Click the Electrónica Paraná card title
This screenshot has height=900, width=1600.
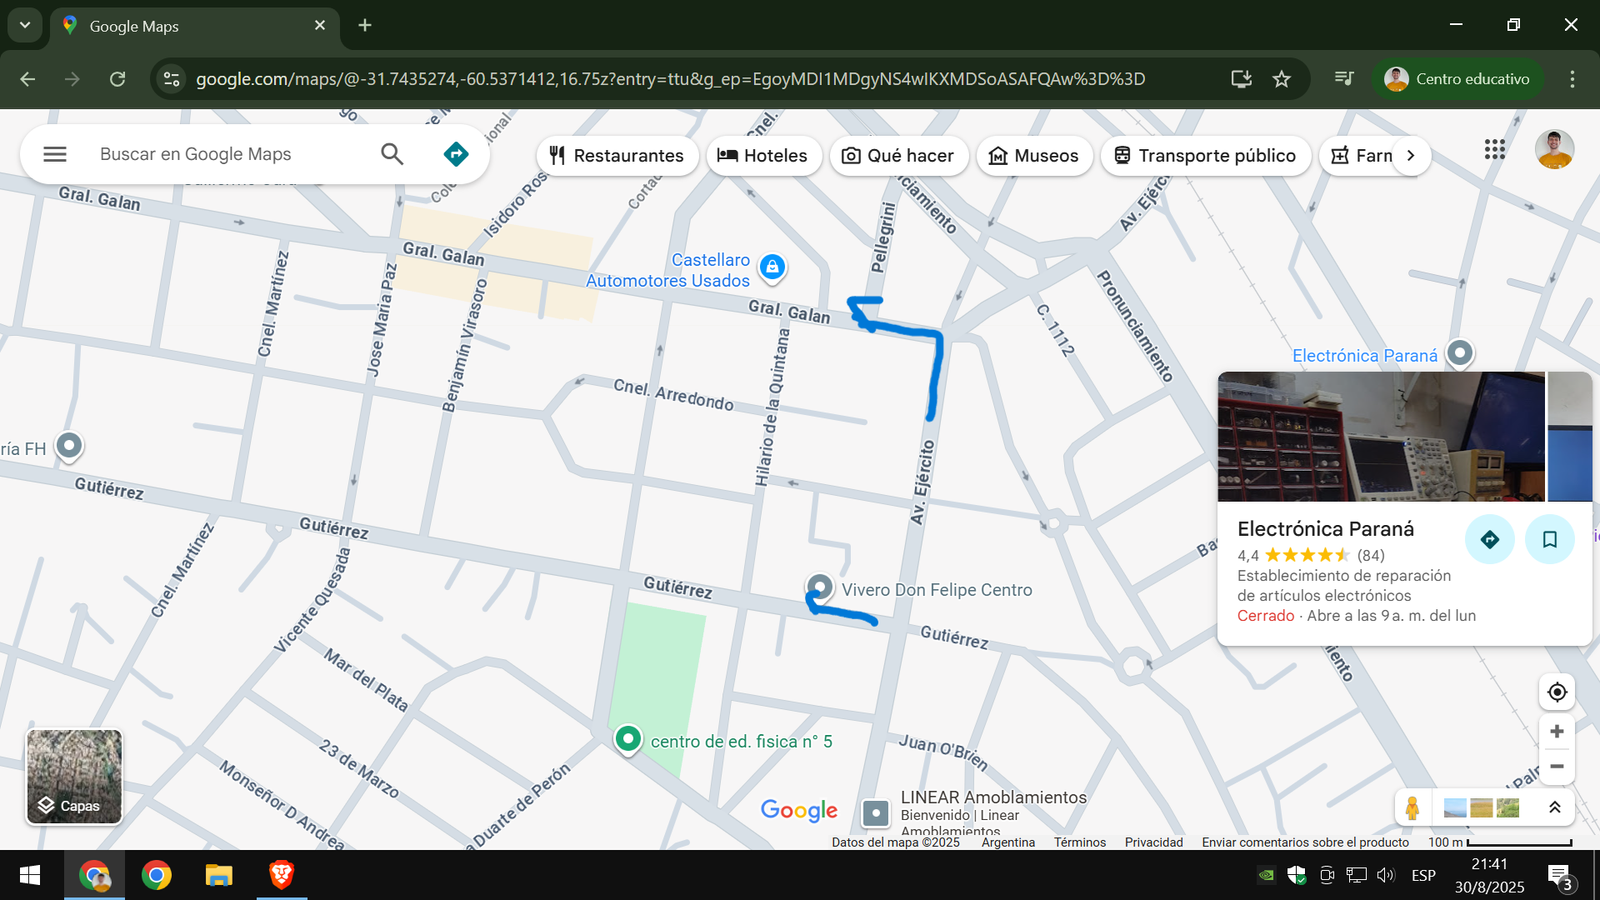click(1325, 529)
